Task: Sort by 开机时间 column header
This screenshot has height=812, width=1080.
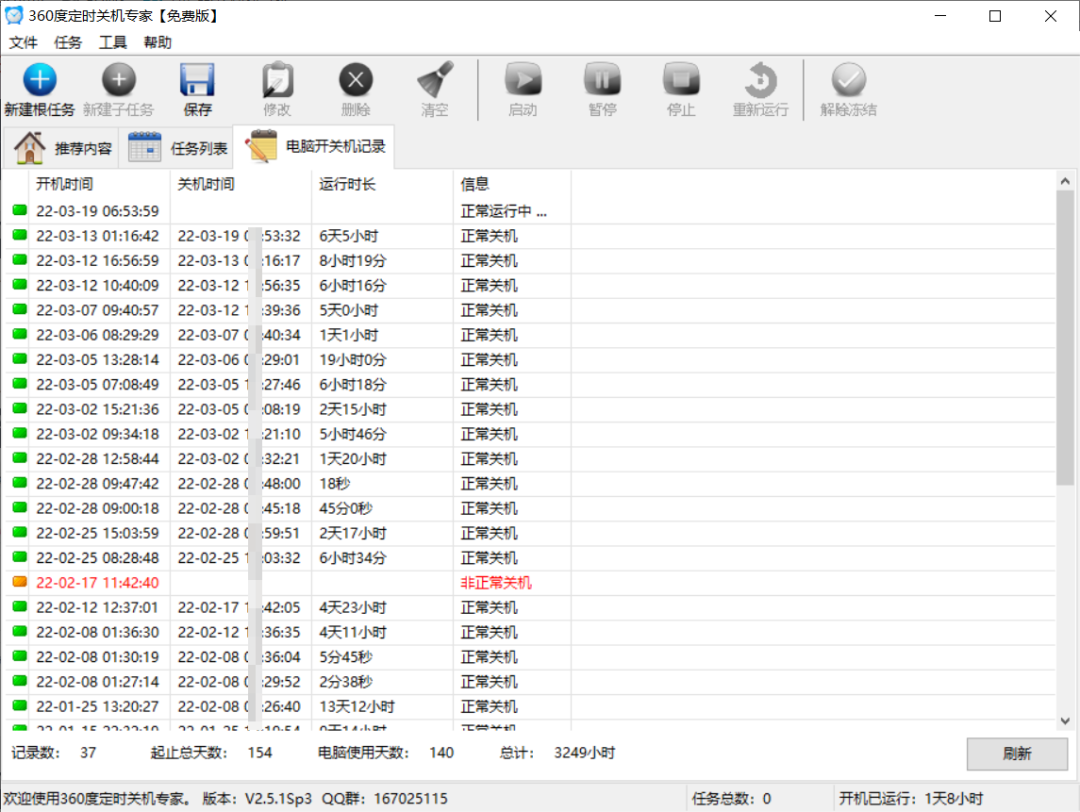Action: tap(99, 184)
